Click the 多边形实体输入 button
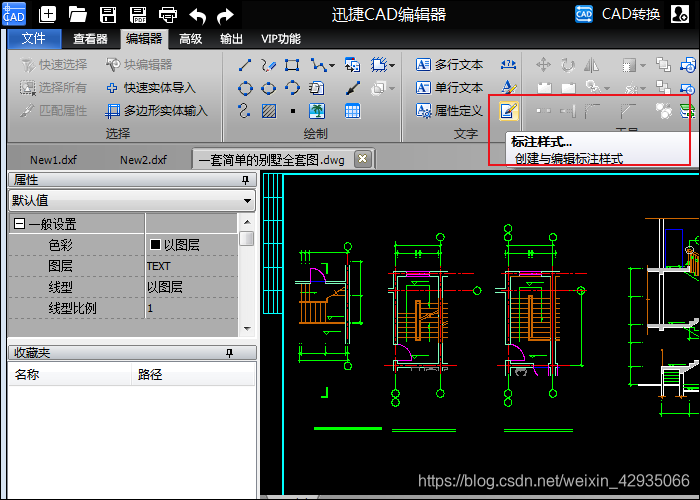The width and height of the screenshot is (700, 500). (157, 110)
